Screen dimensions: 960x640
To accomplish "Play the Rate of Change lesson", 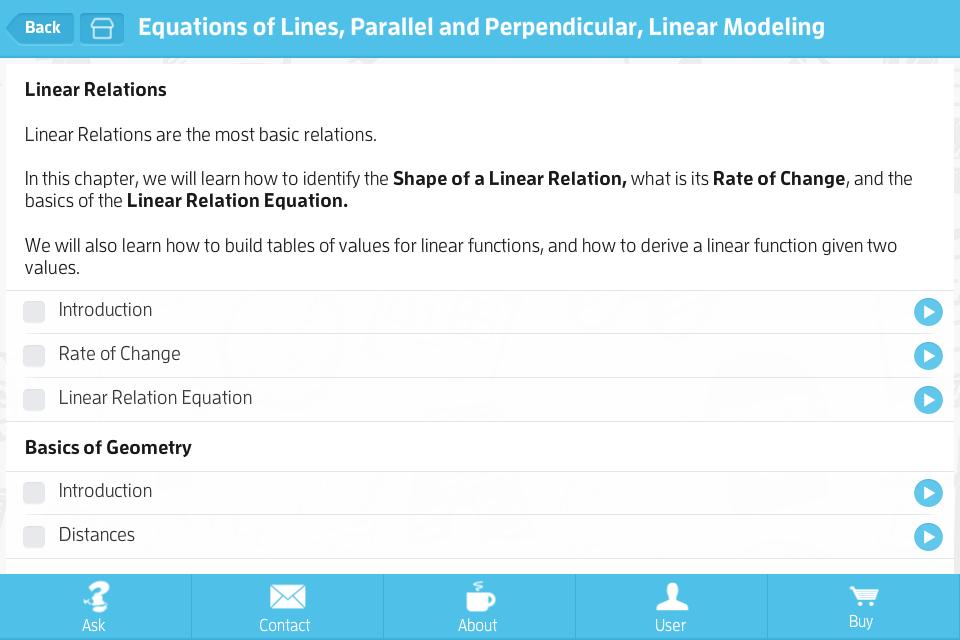I will pos(928,356).
